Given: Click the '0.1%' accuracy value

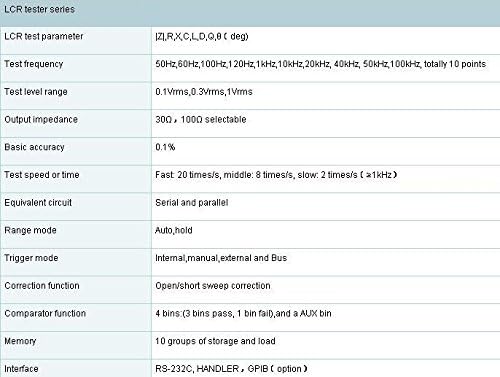Looking at the screenshot, I should (165, 147).
